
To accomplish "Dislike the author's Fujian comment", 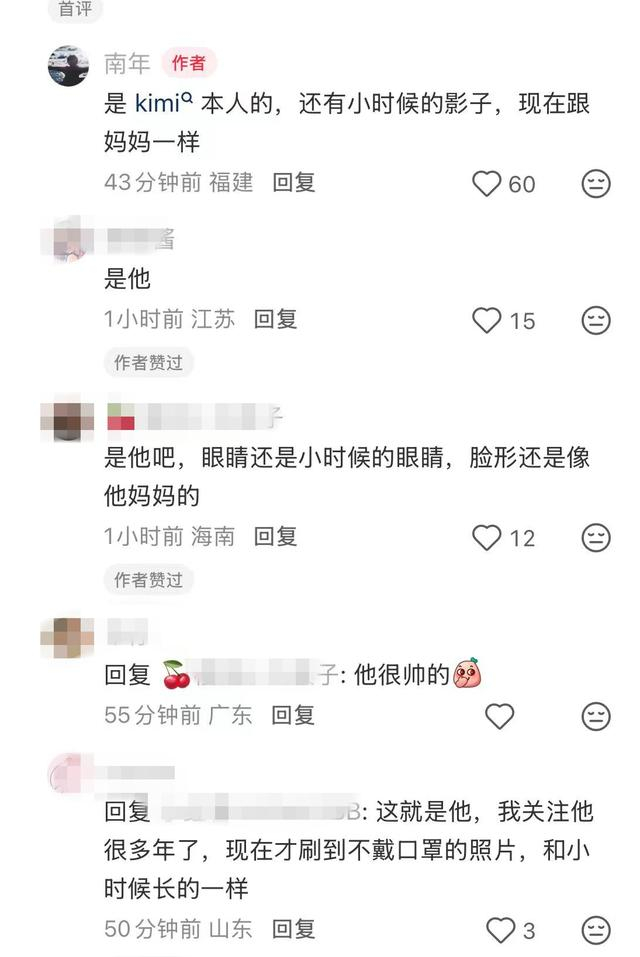I will (595, 184).
